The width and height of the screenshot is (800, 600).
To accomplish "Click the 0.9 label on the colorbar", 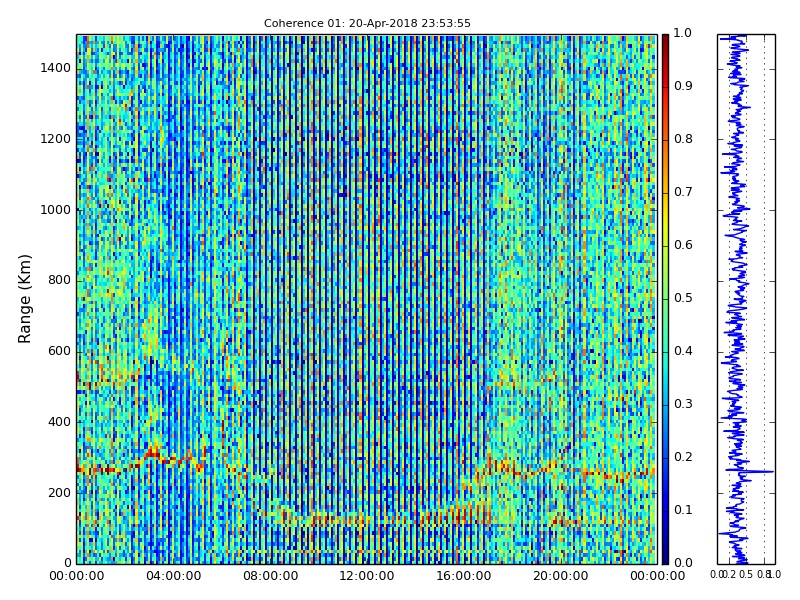I will click(x=683, y=86).
